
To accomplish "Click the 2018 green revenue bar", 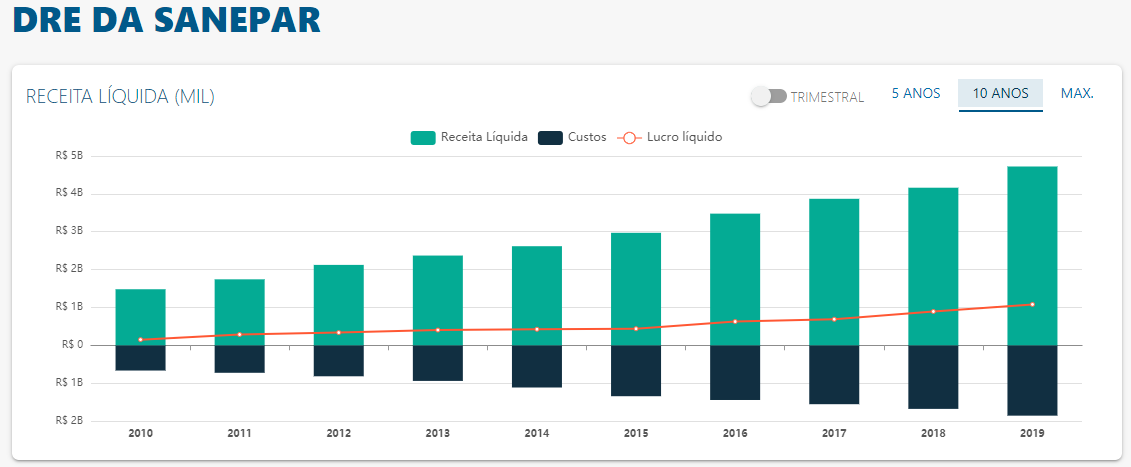I will [x=933, y=266].
